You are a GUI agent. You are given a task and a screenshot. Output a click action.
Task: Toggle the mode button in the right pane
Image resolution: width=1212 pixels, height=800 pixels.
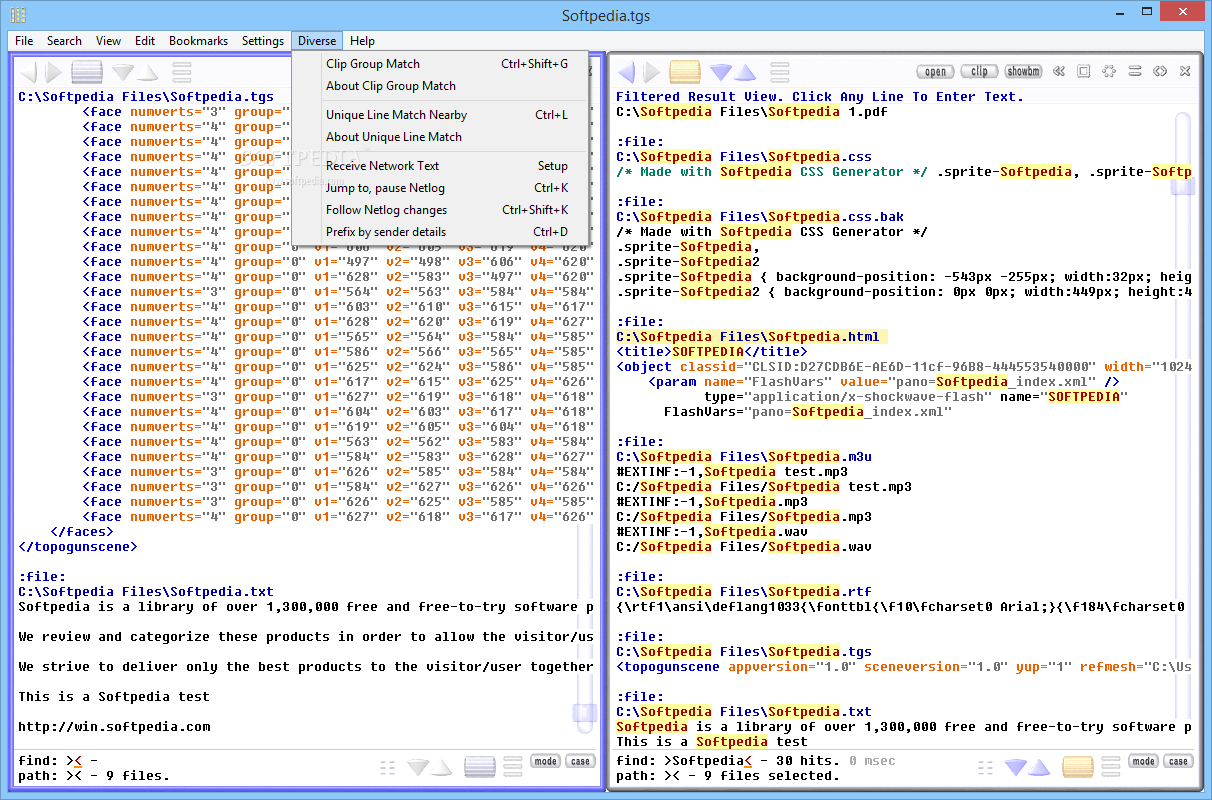(x=1144, y=761)
